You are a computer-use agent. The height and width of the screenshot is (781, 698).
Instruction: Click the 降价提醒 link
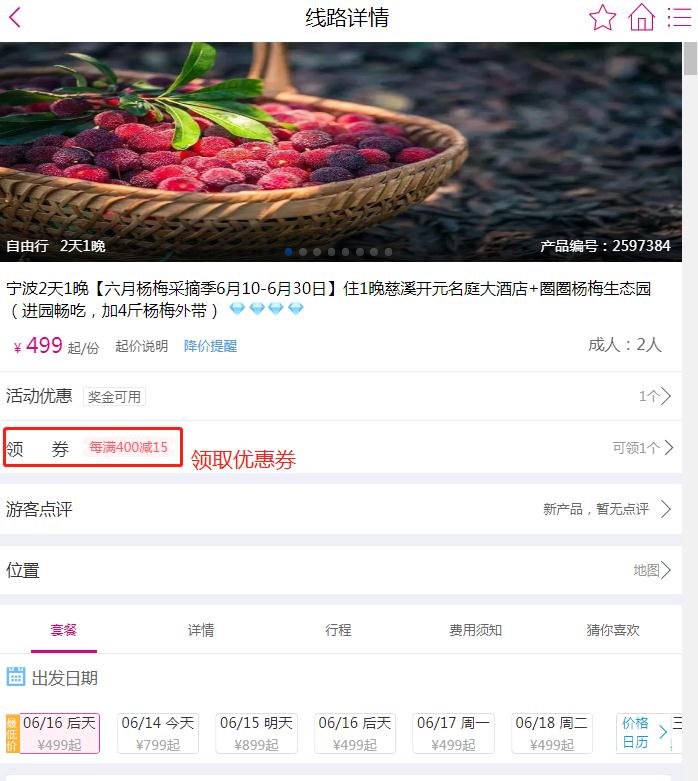(210, 346)
